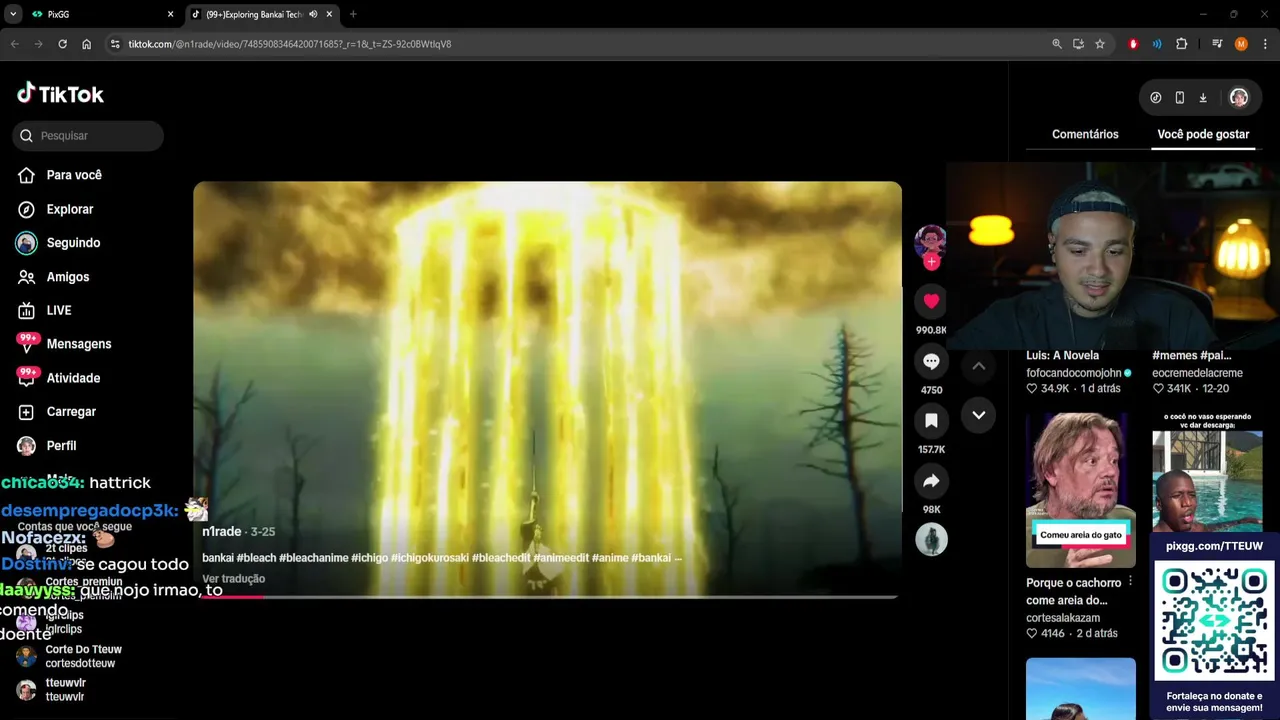Click the download desktop app icon
Viewport: 1280px width, 720px height.
[x=1203, y=97]
